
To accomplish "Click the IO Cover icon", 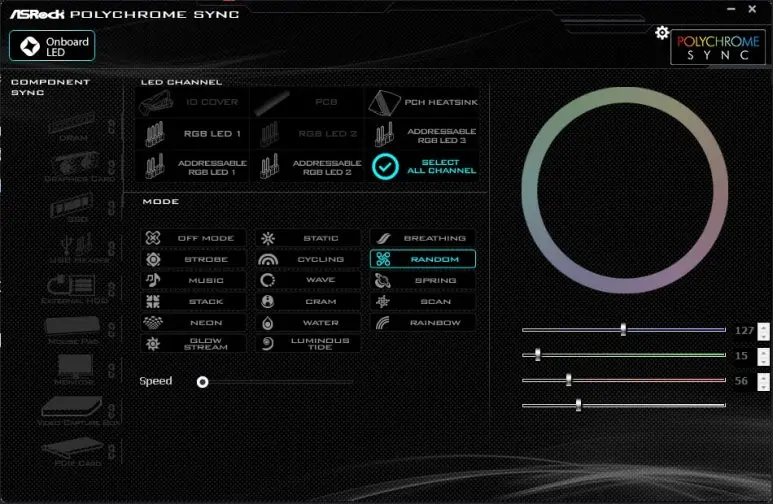I will pyautogui.click(x=157, y=103).
